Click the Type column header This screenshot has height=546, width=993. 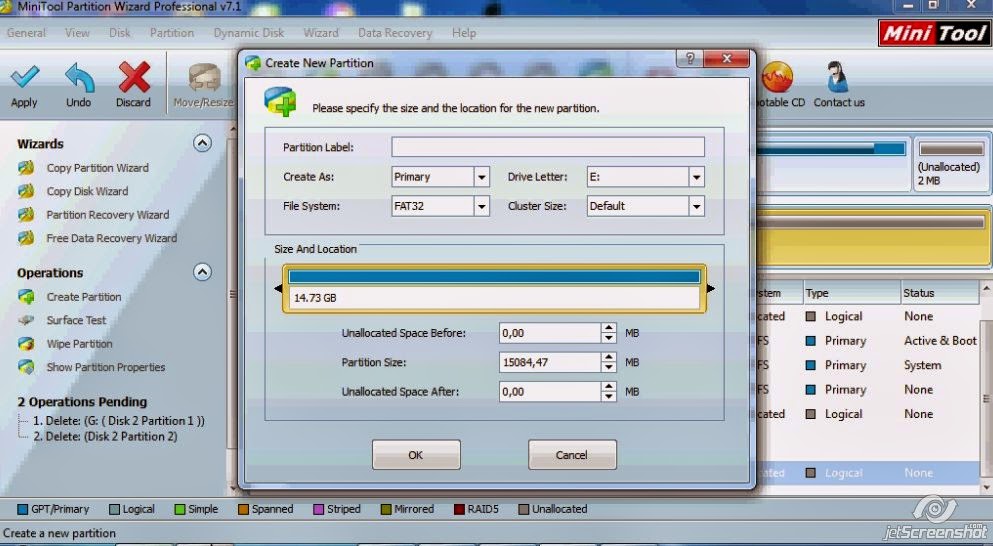click(x=851, y=293)
